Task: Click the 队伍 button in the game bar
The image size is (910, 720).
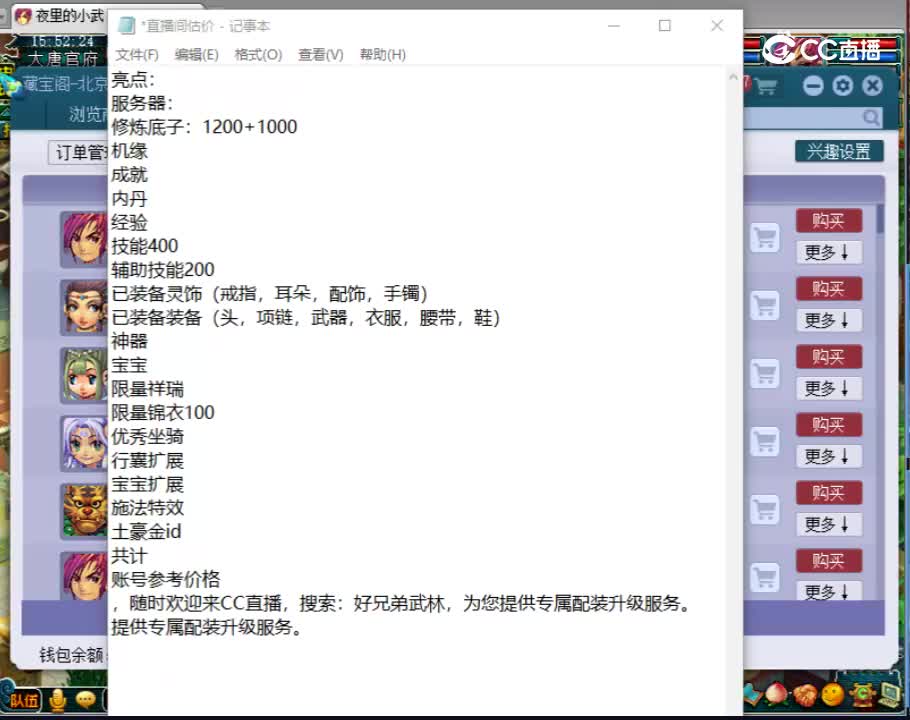Action: coord(23,700)
